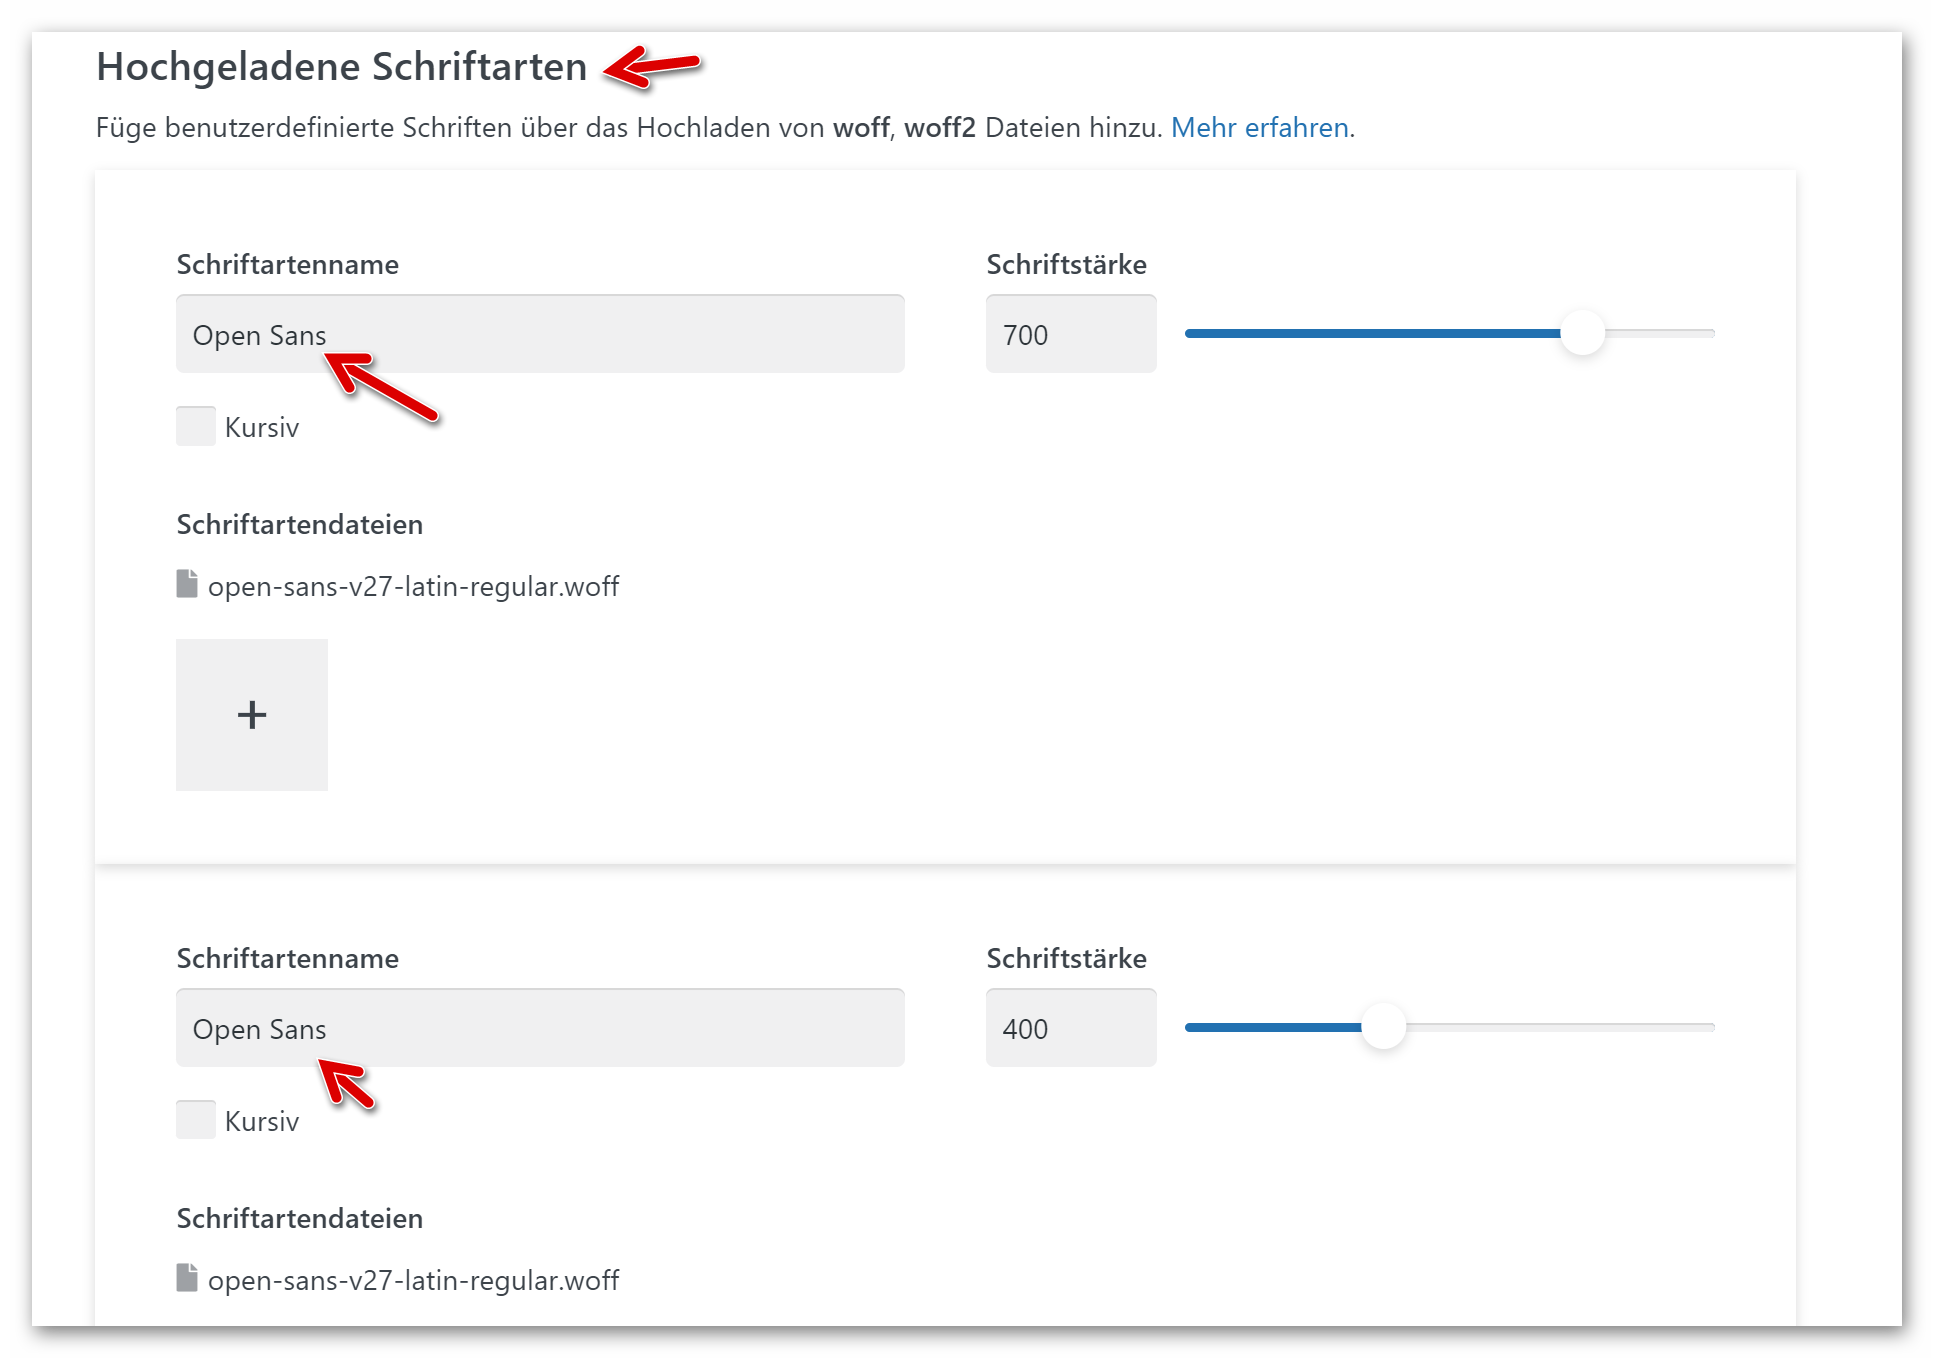Tick the Kursiv checkbox for the 700 weight font
The image size is (1934, 1358).
(x=196, y=426)
